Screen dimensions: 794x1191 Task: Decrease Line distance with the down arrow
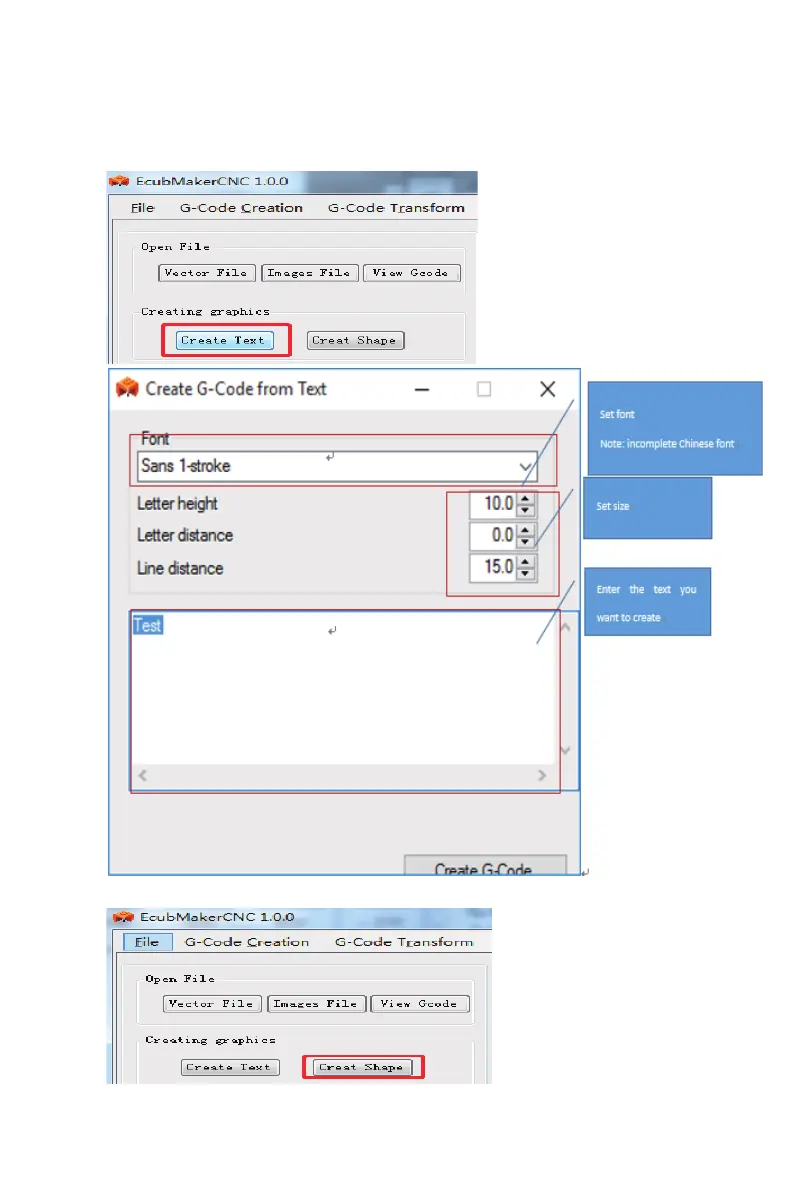(x=525, y=573)
